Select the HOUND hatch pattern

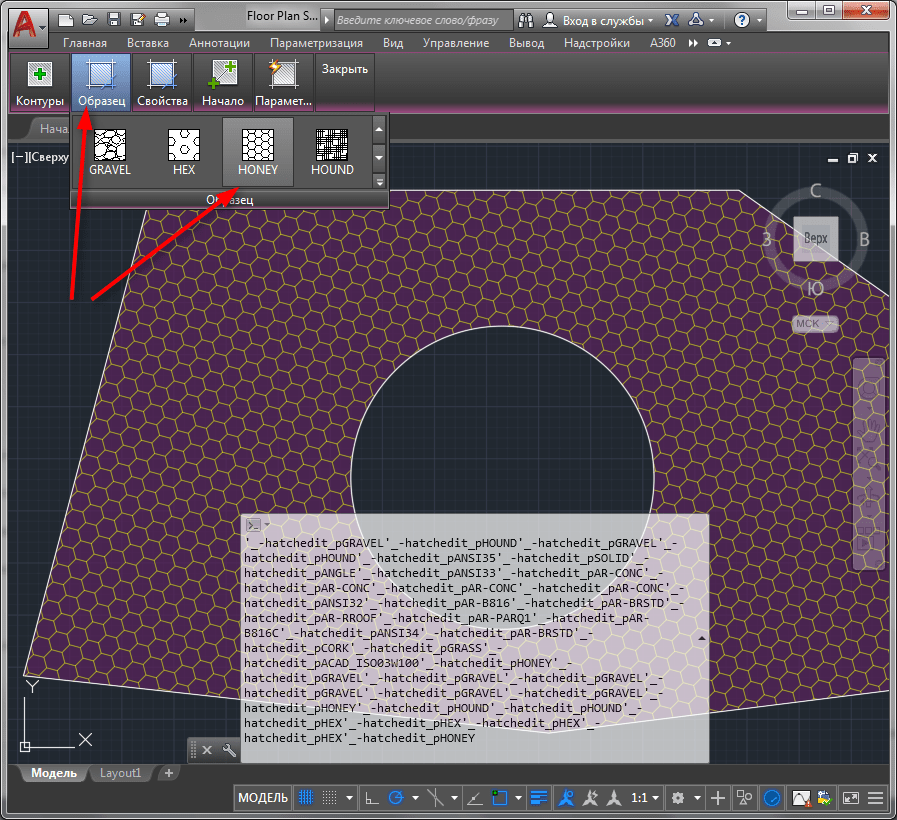coord(332,152)
